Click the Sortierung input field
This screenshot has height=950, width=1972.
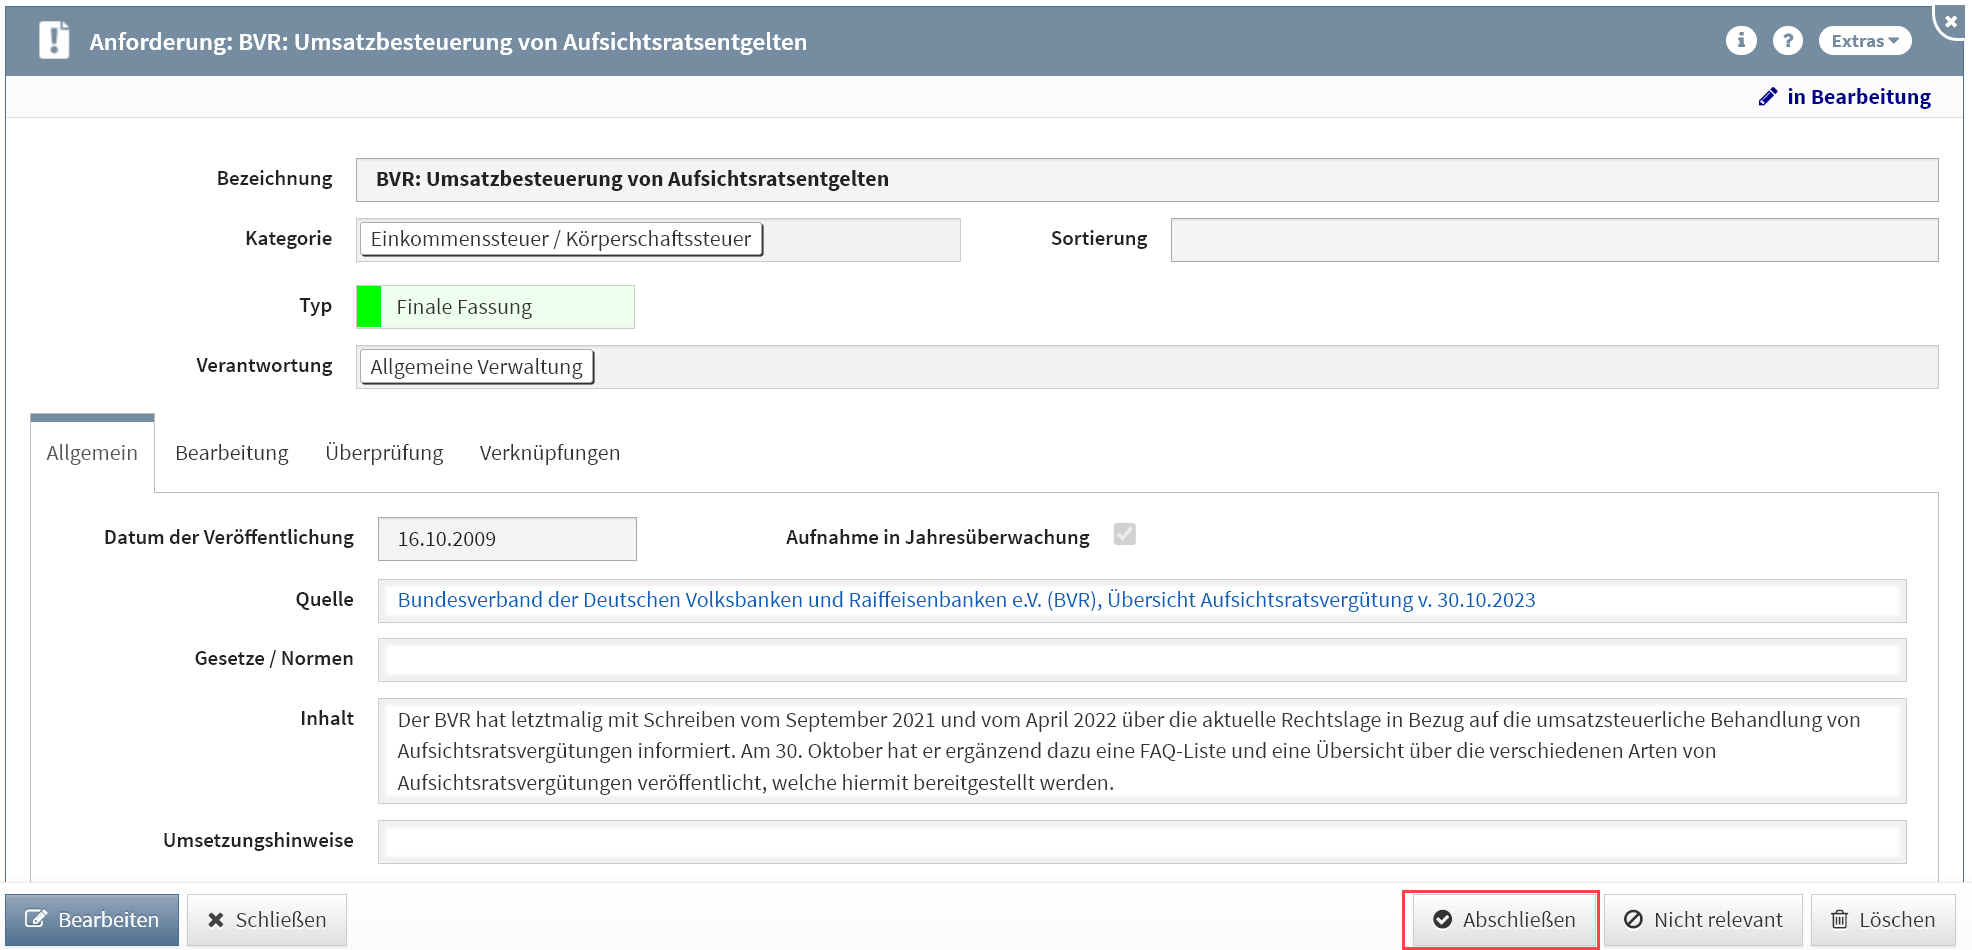(1553, 240)
